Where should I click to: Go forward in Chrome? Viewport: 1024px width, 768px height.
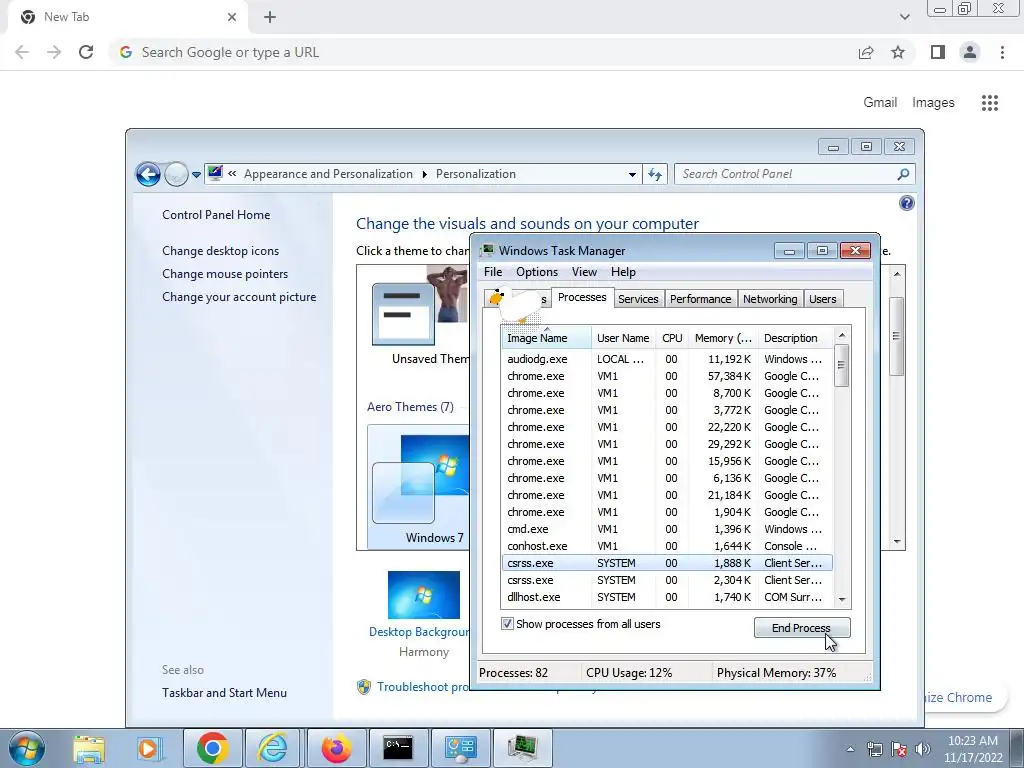54,52
